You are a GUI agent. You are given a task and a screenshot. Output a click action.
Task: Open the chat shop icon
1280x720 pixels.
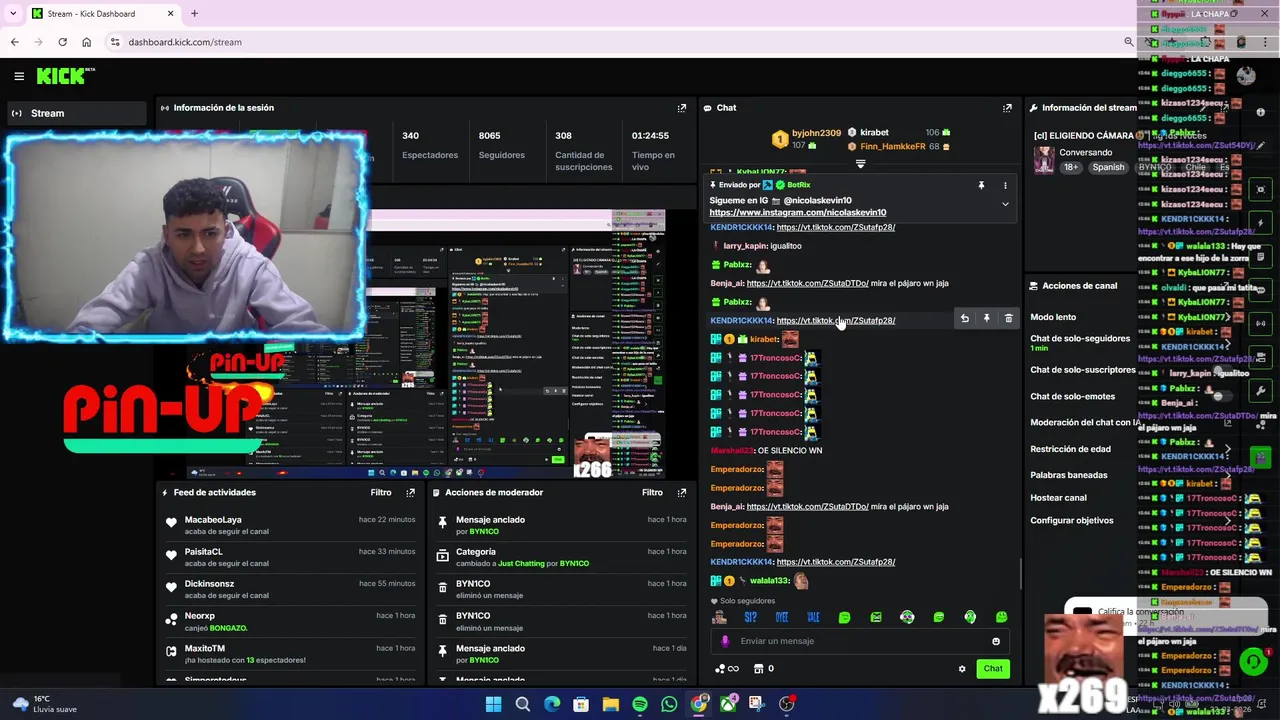[758, 669]
